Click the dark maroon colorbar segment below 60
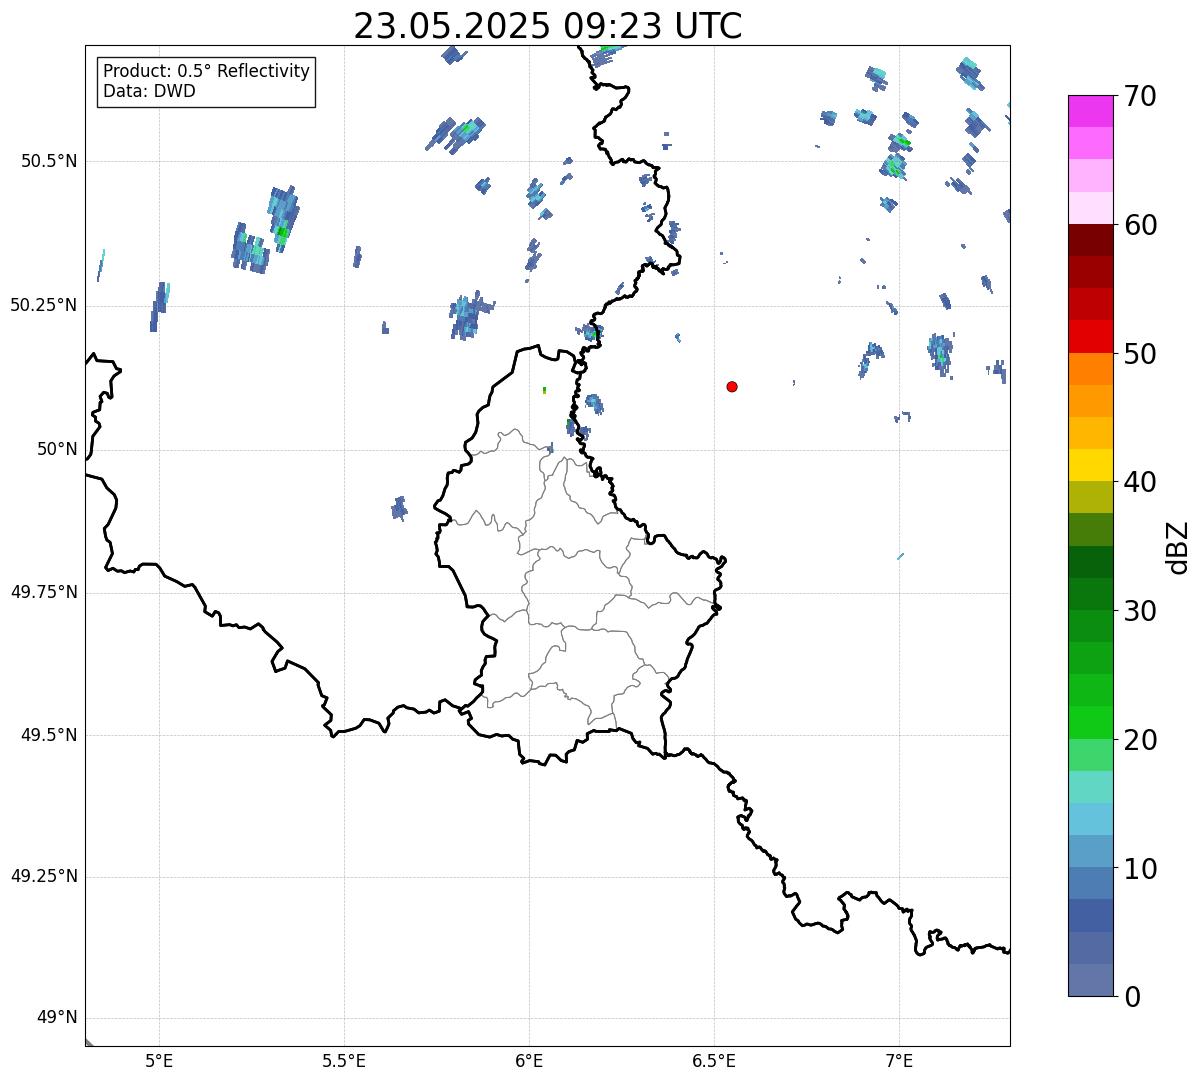The width and height of the screenshot is (1202, 1081). (x=1090, y=240)
